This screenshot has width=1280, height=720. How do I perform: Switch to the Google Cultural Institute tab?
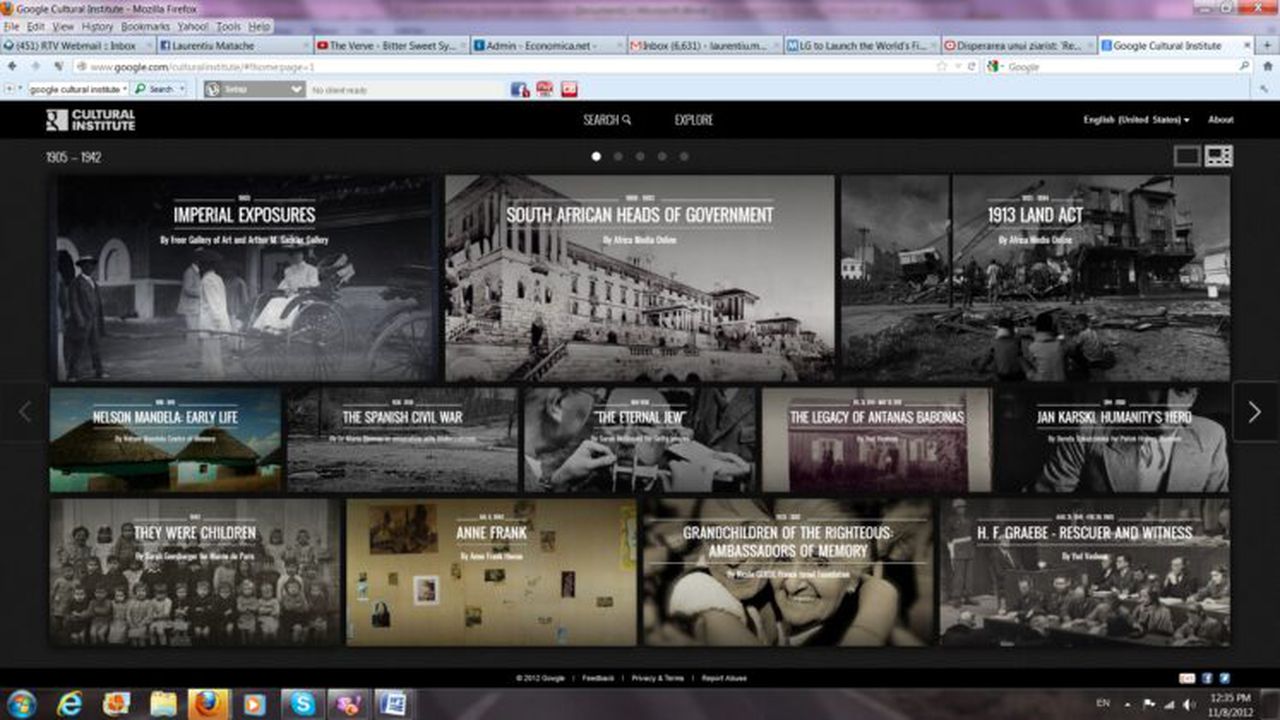[x=1165, y=45]
